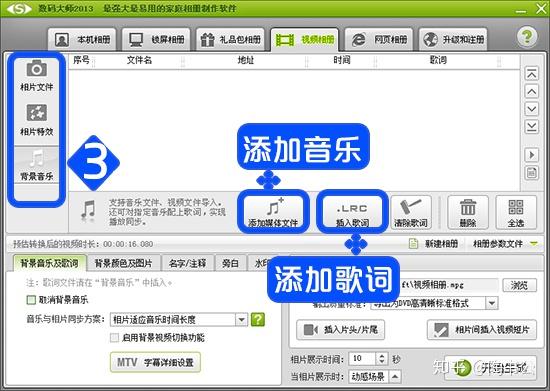Toggle the 取消背景音乐 checkbox
The width and height of the screenshot is (550, 391).
tap(31, 300)
